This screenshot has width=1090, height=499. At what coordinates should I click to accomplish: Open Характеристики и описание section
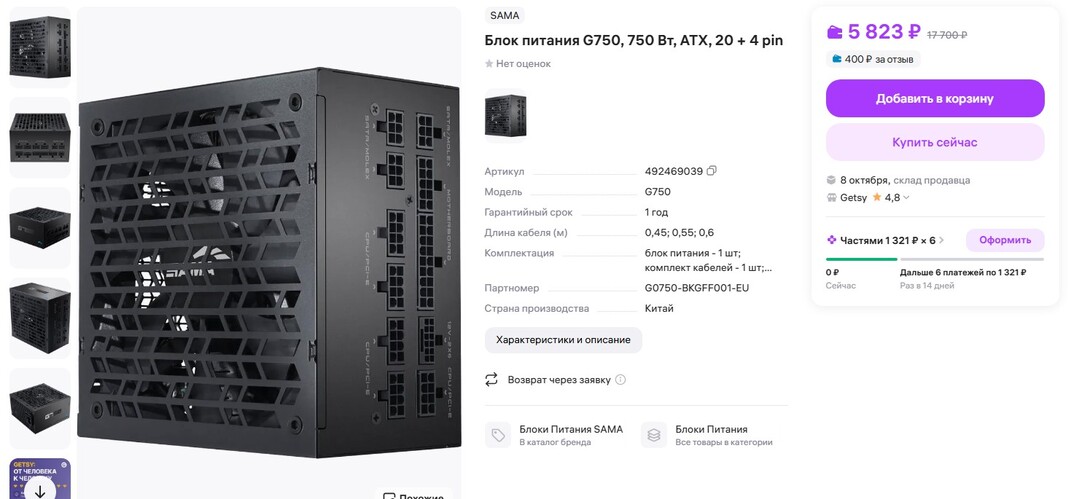(x=563, y=340)
